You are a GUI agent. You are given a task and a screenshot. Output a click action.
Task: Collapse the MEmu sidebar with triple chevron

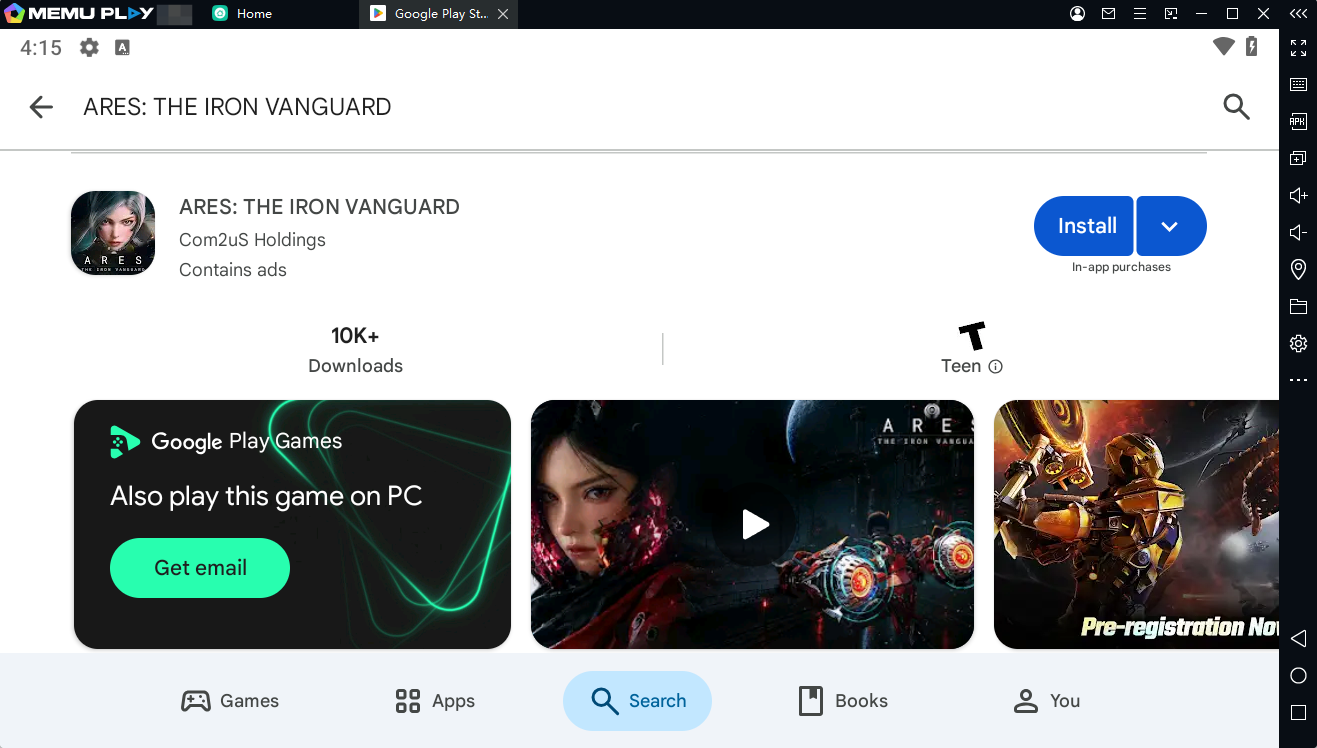tap(1298, 14)
